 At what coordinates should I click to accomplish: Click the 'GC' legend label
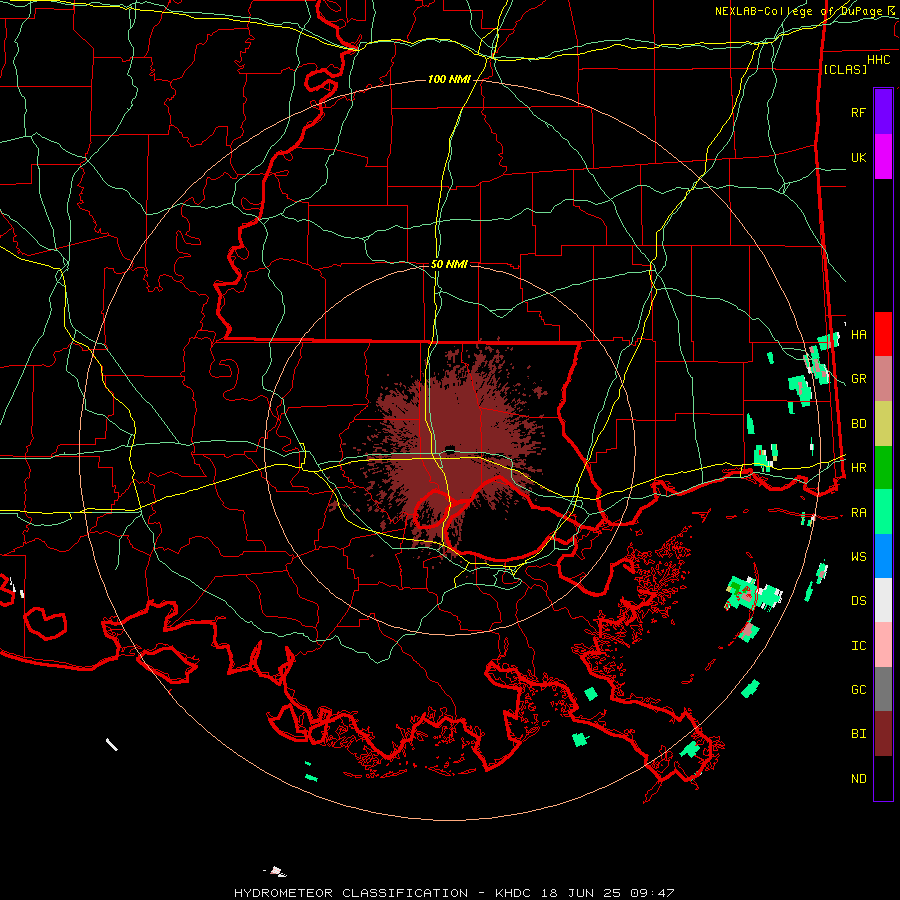click(x=858, y=690)
